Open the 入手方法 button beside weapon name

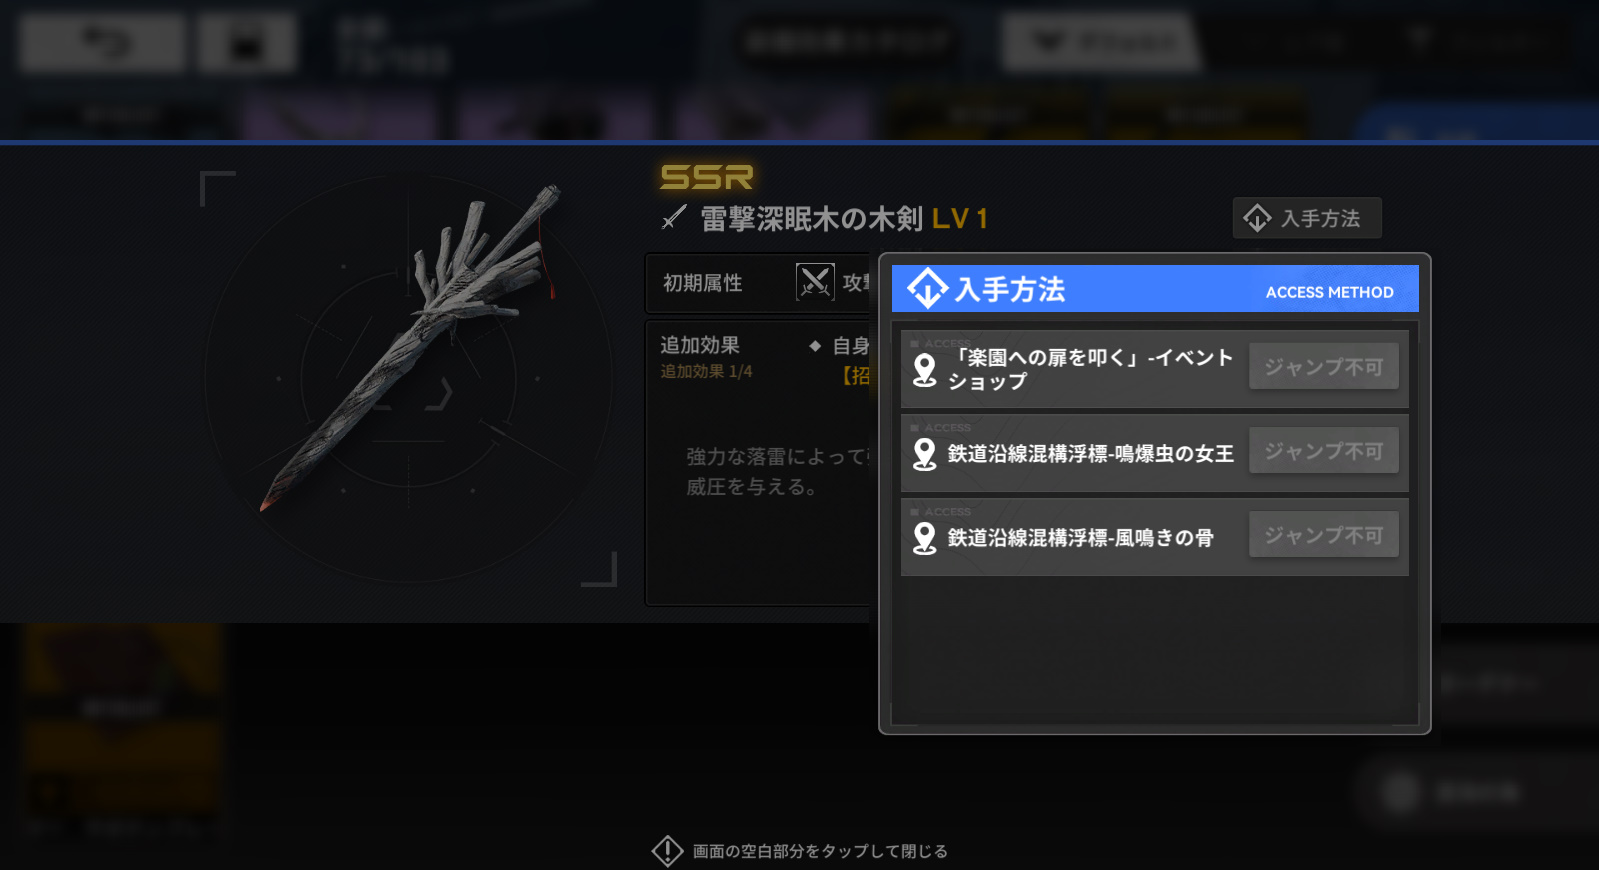click(1307, 218)
